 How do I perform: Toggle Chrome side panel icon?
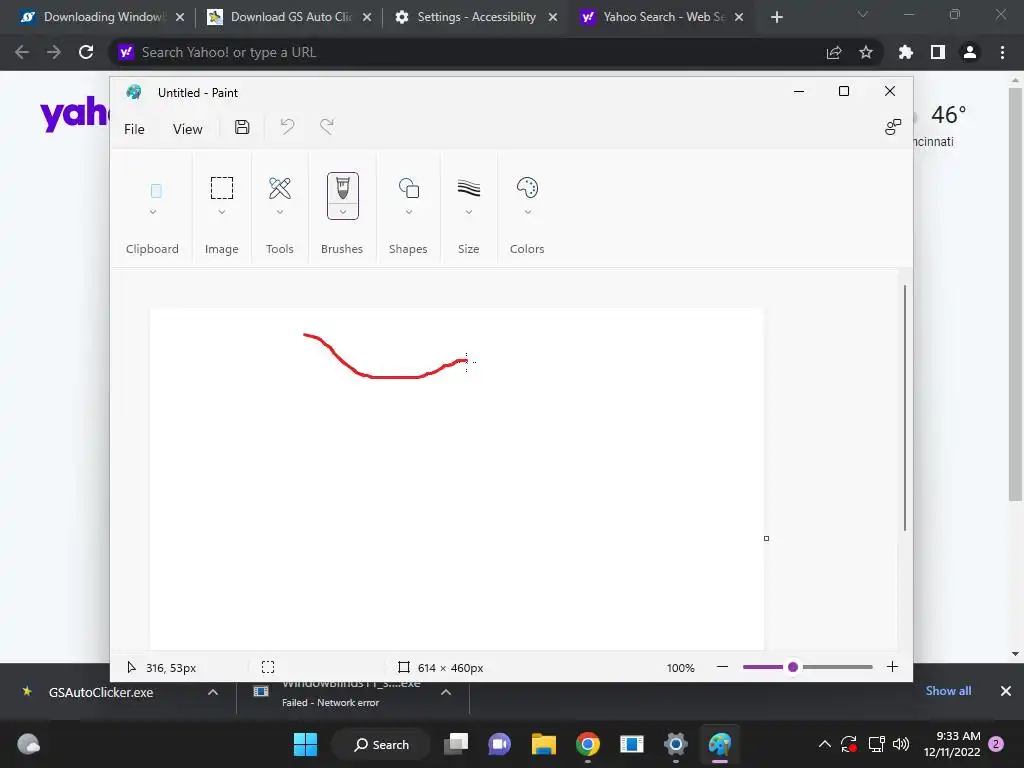[938, 52]
